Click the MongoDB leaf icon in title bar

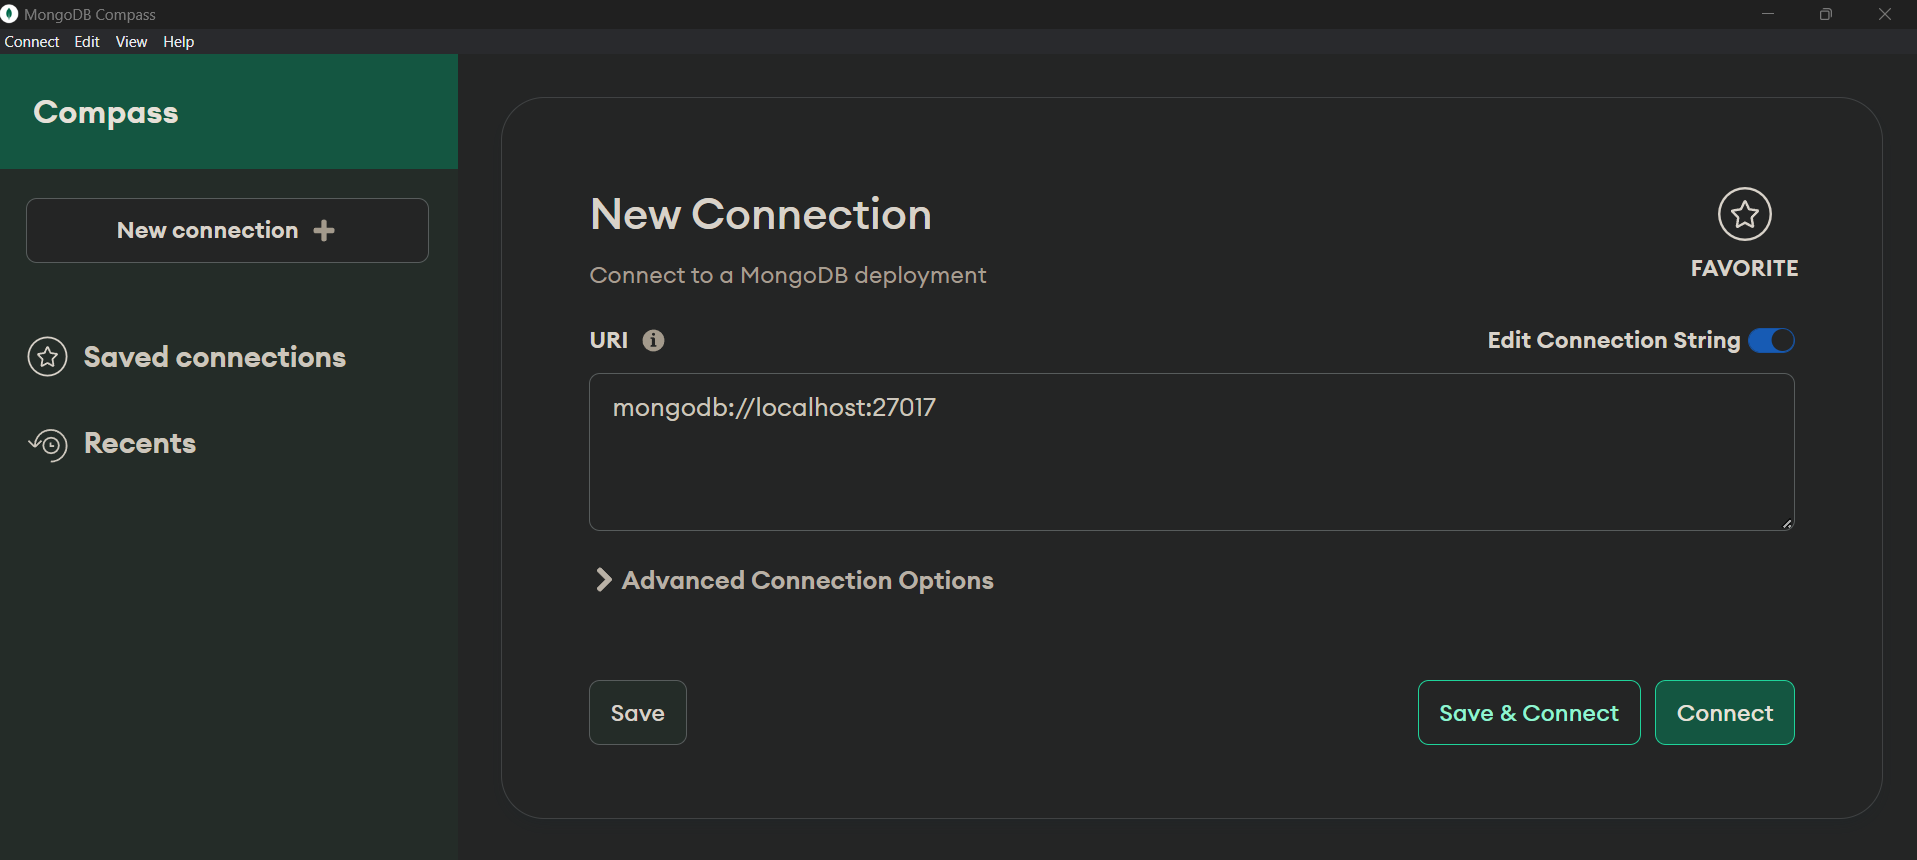[9, 14]
